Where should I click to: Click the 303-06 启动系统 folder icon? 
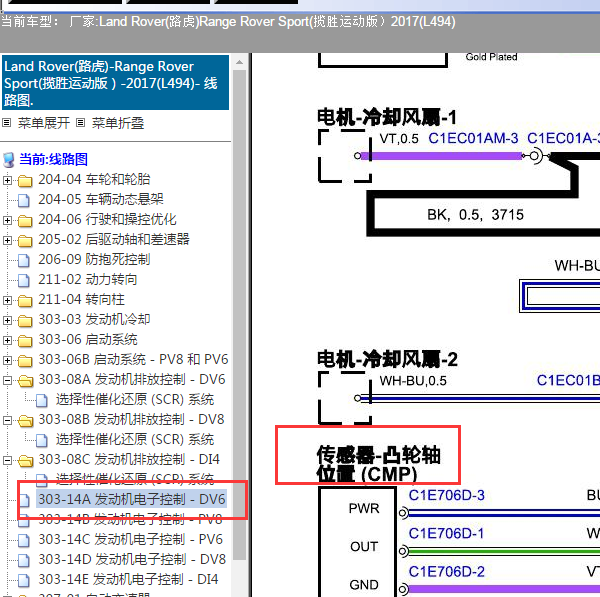(x=25, y=340)
